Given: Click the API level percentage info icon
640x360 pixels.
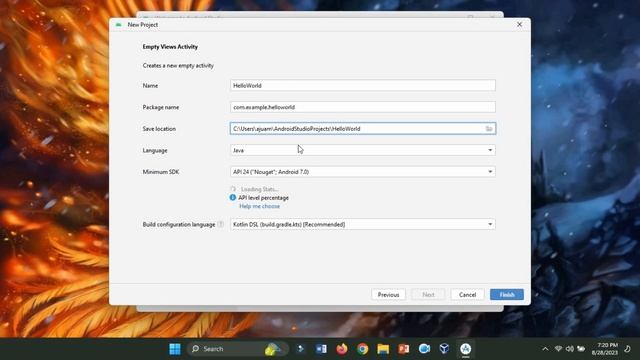Looking at the screenshot, I should click(233, 198).
